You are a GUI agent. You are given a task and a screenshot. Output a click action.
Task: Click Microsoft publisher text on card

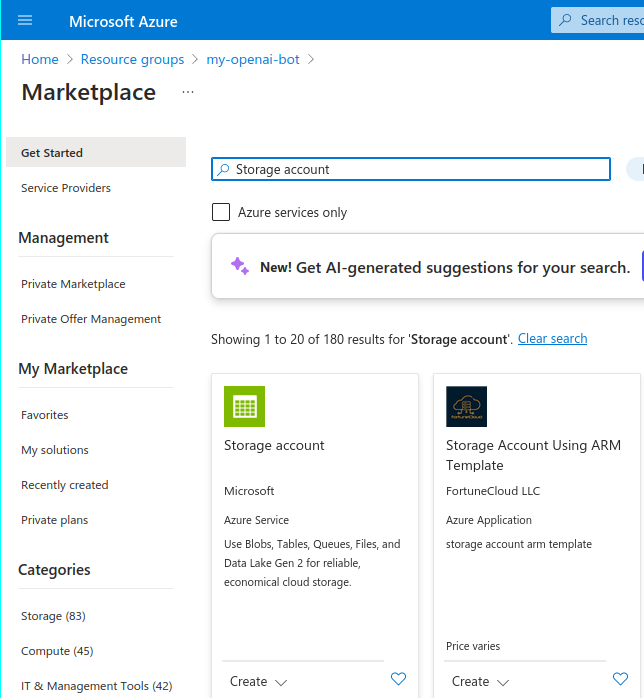(x=249, y=491)
